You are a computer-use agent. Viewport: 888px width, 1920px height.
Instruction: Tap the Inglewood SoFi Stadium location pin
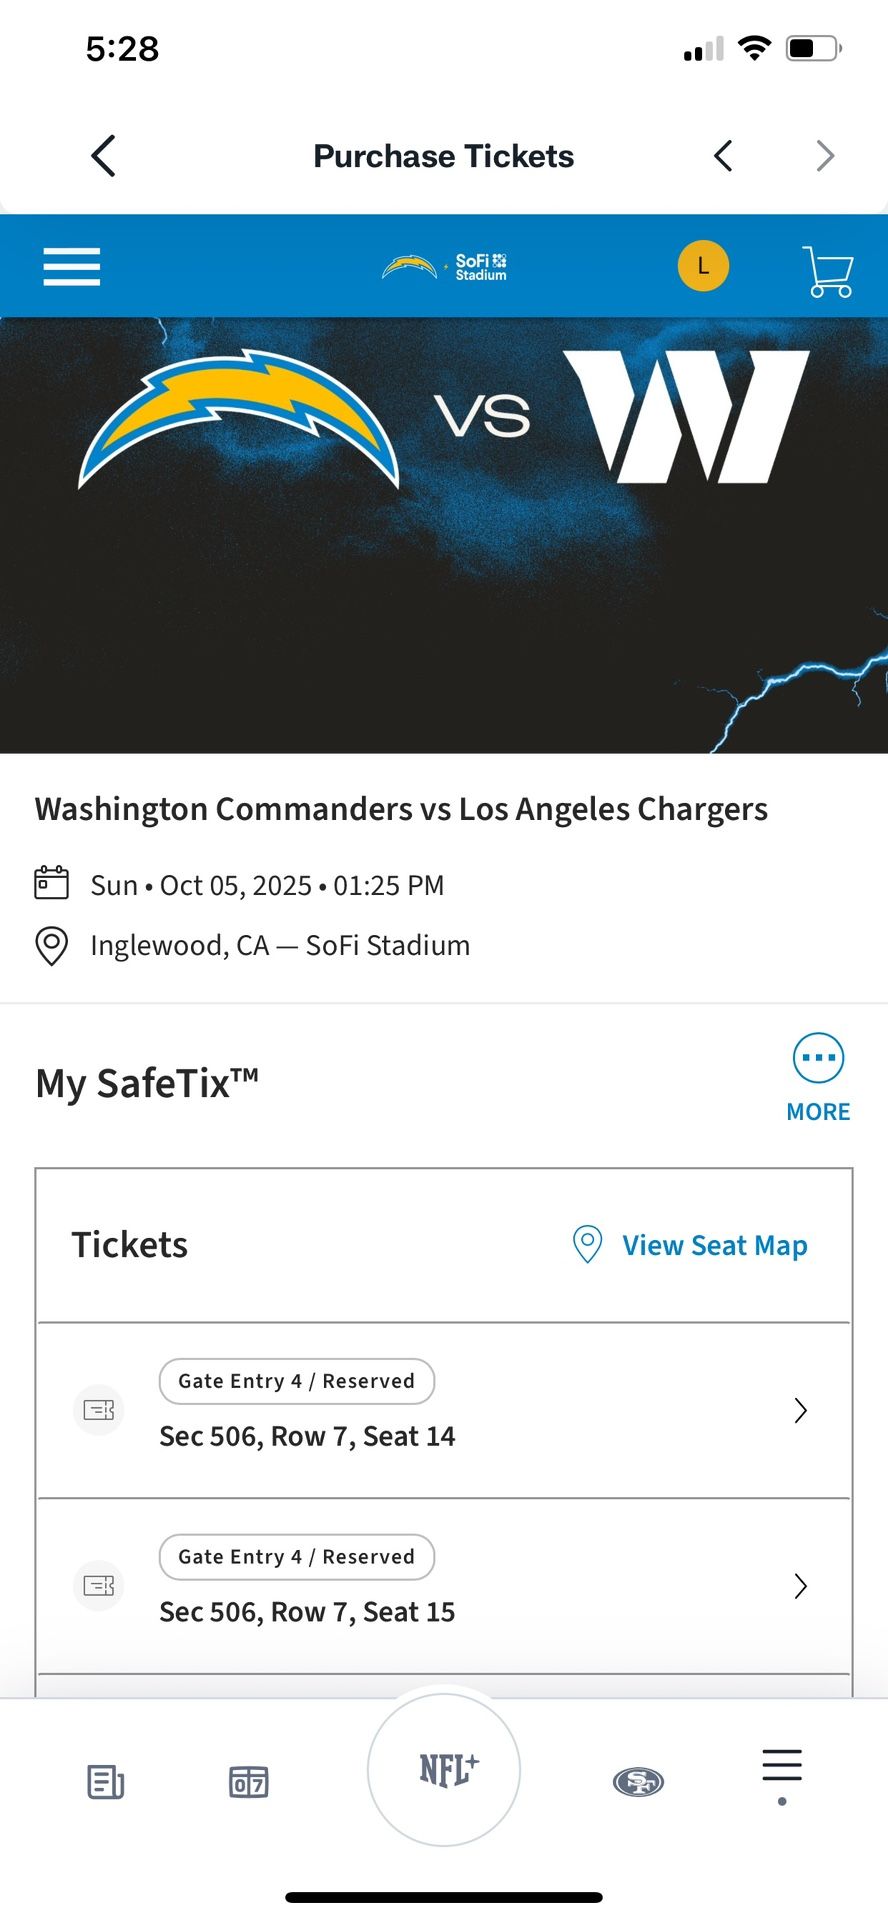click(x=52, y=945)
